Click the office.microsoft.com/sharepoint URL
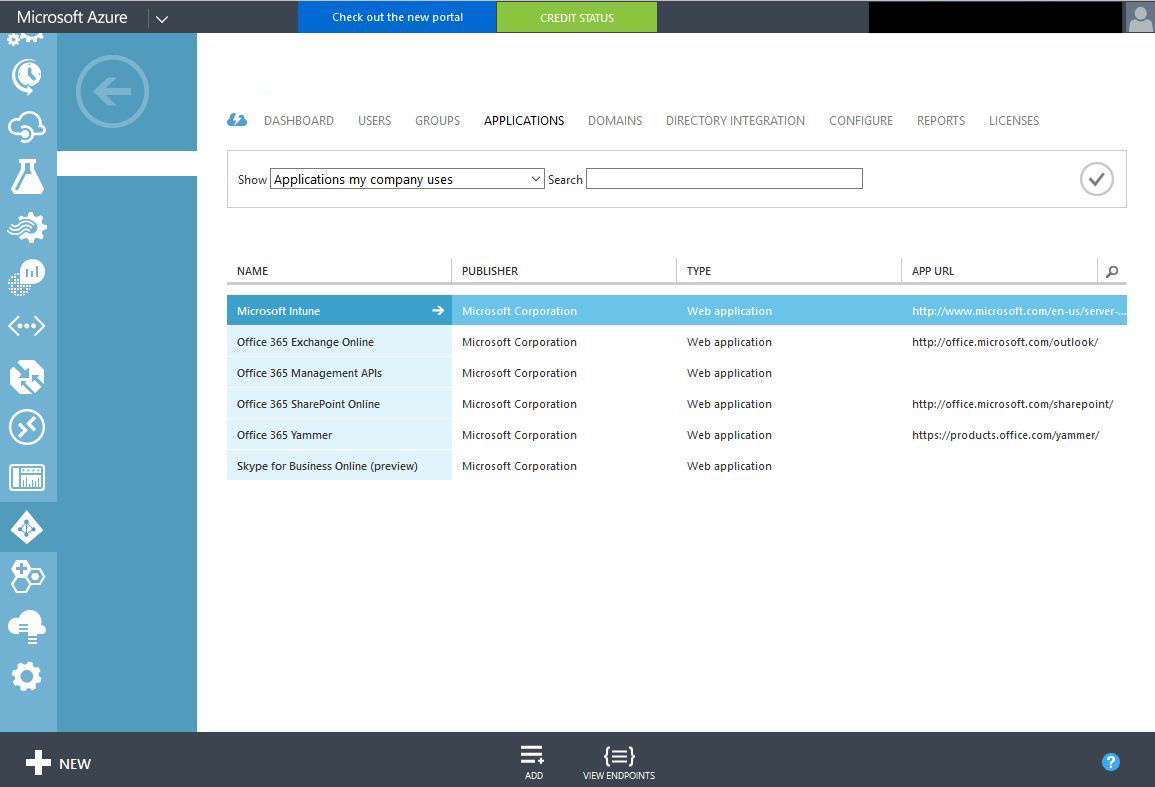This screenshot has height=787, width=1155. [x=1012, y=404]
